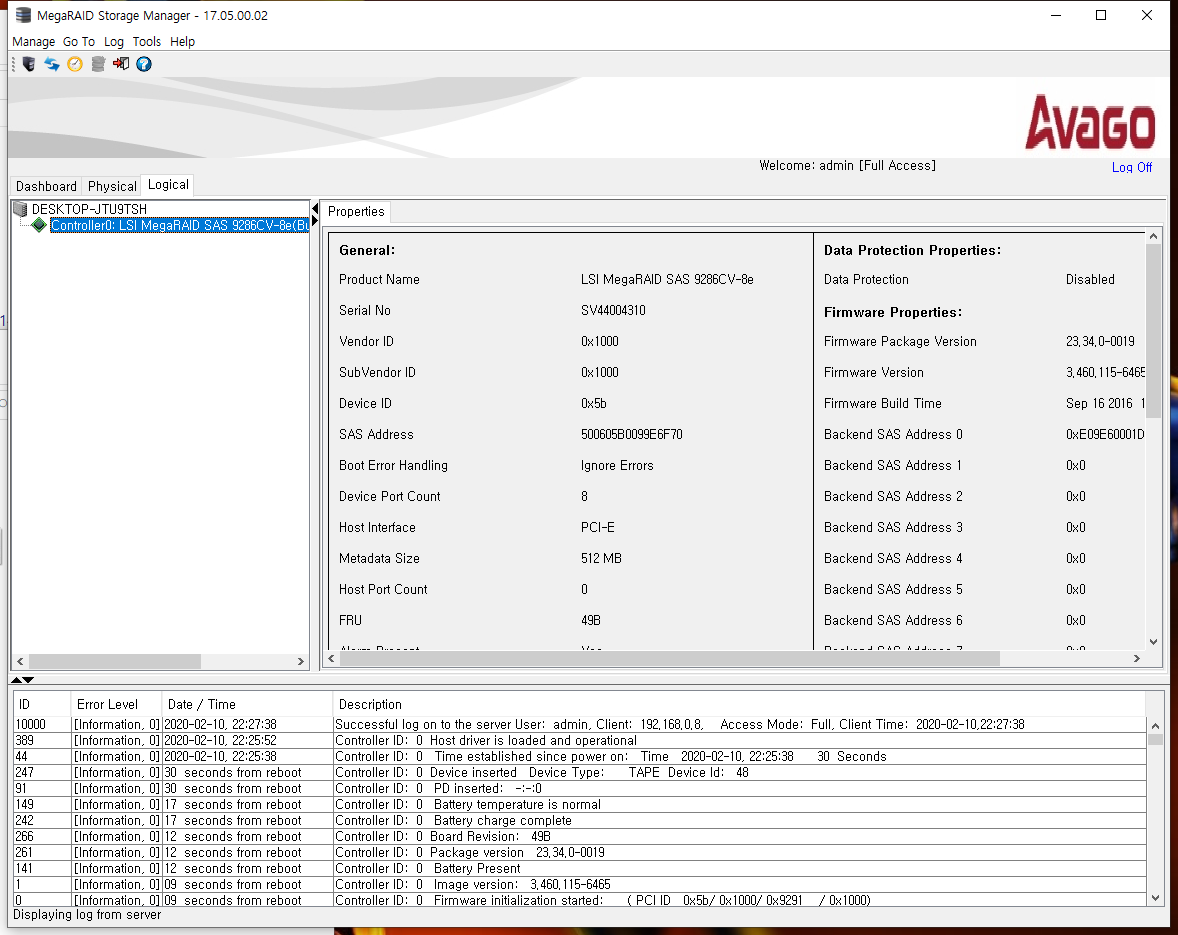
Task: Click the up arrow on log panel splitter
Action: pyautogui.click(x=17, y=680)
